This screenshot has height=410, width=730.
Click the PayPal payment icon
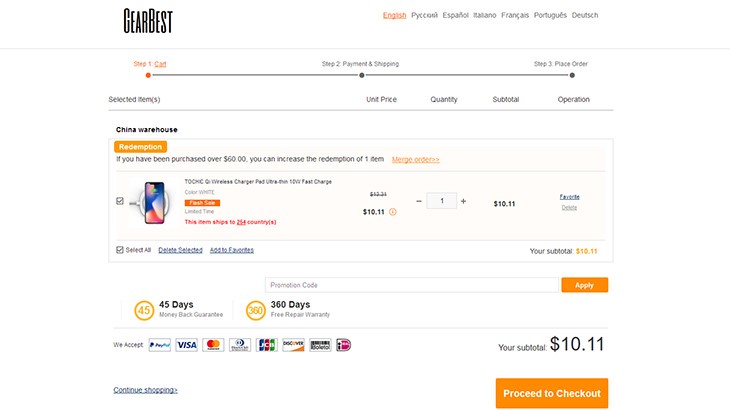pos(160,345)
